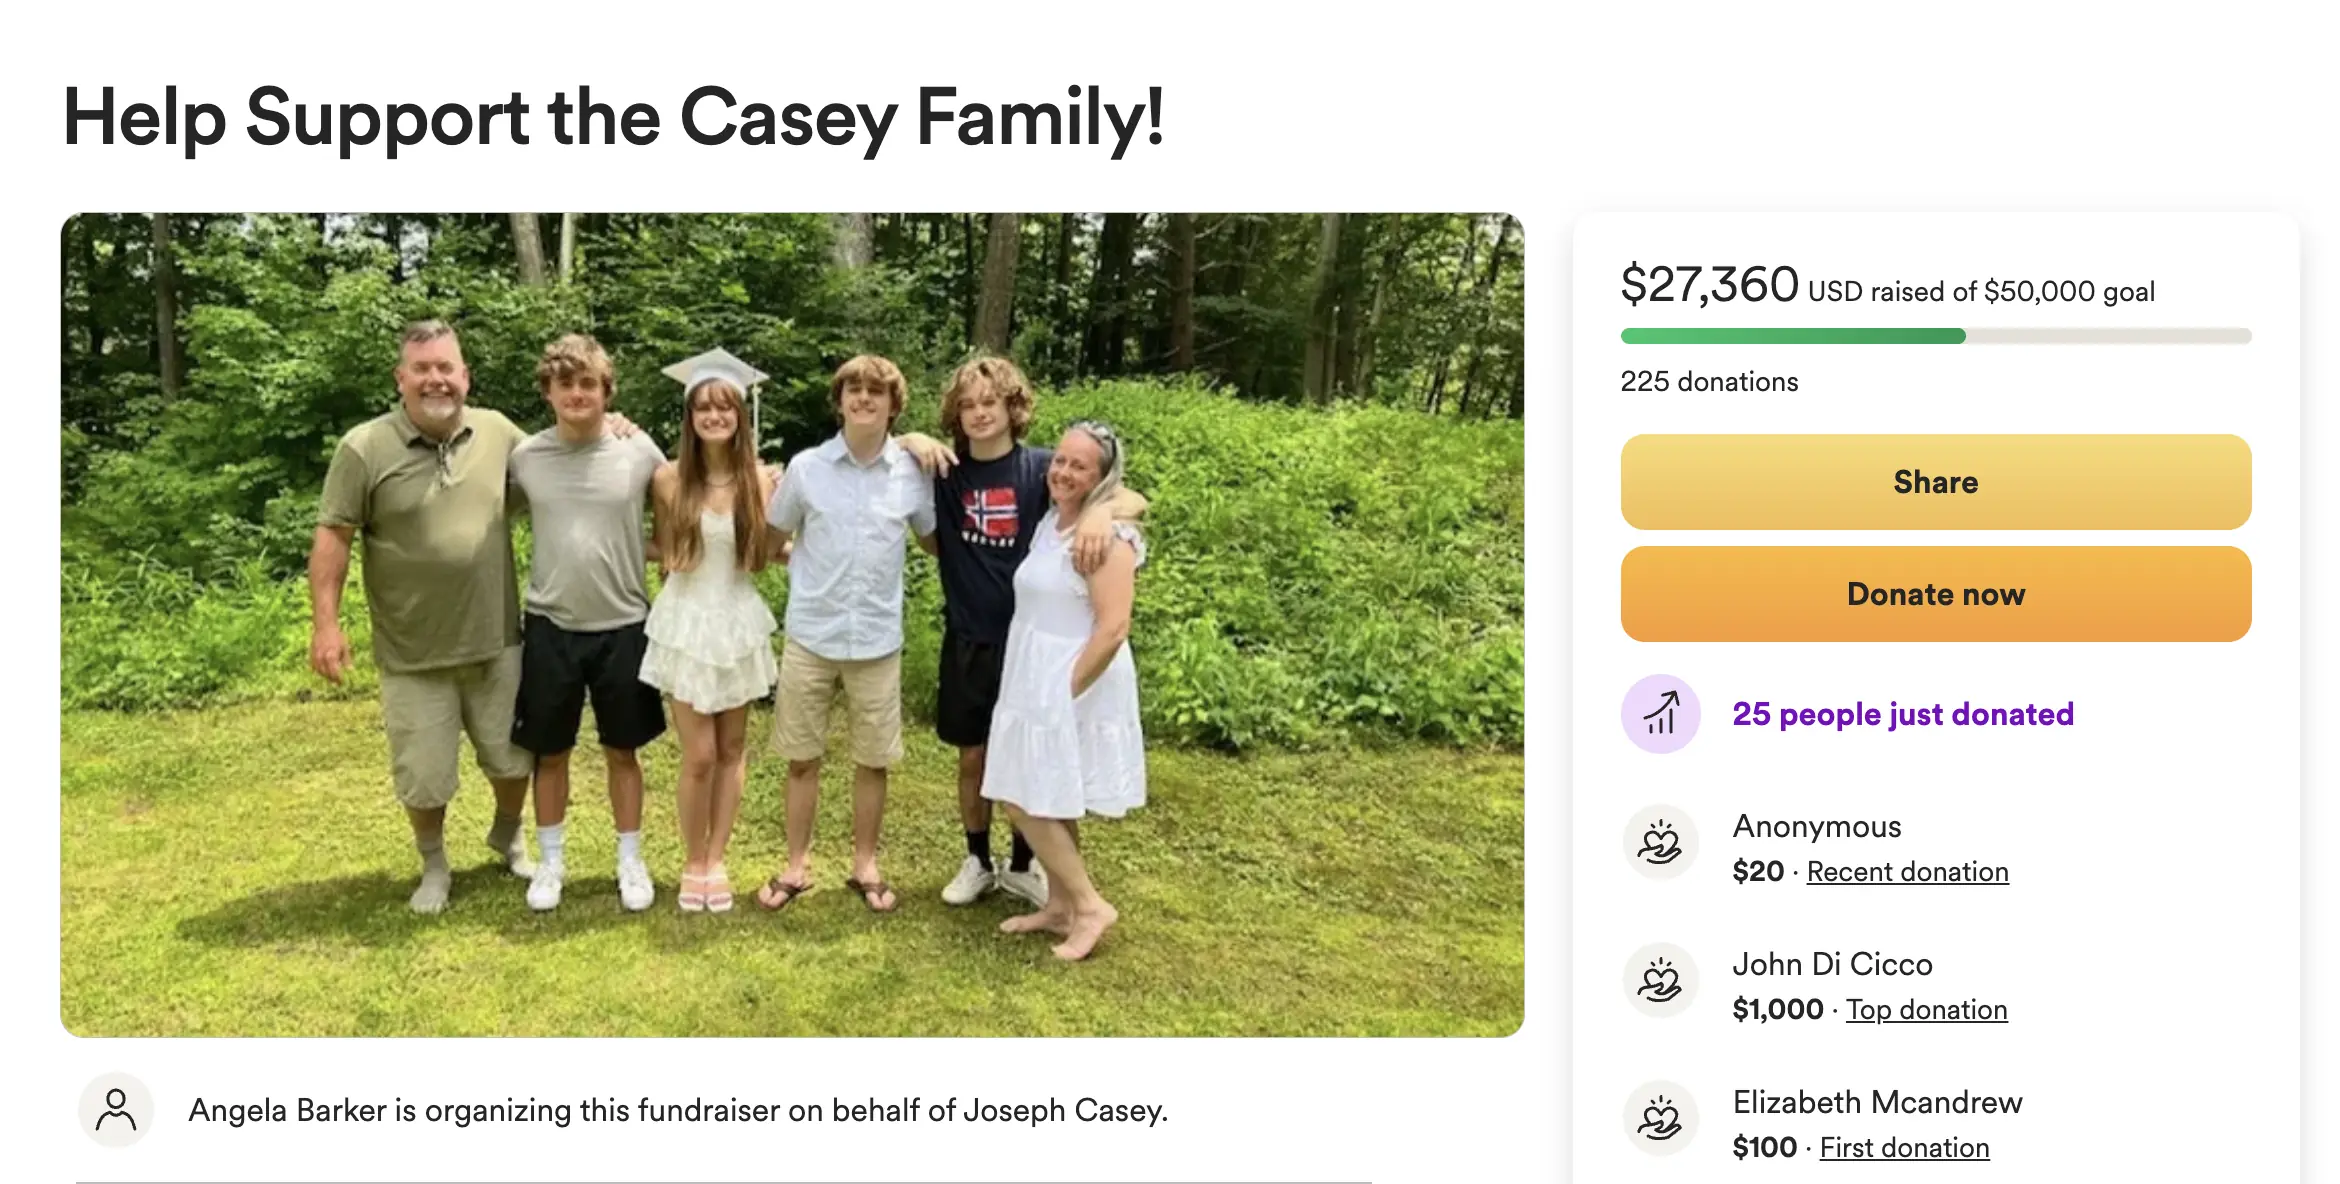Screen dimensions: 2340x1184
Task: Open the Casey family photo
Action: pyautogui.click(x=792, y=624)
